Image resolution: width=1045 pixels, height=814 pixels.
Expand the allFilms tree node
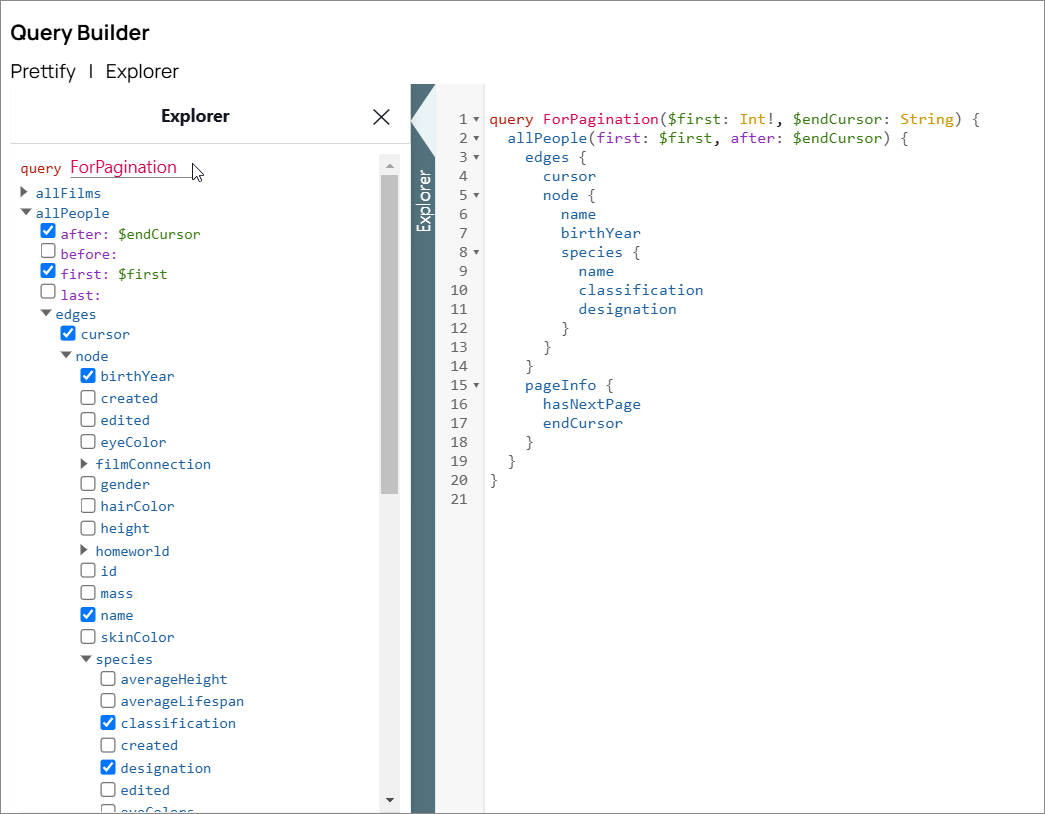tap(25, 192)
